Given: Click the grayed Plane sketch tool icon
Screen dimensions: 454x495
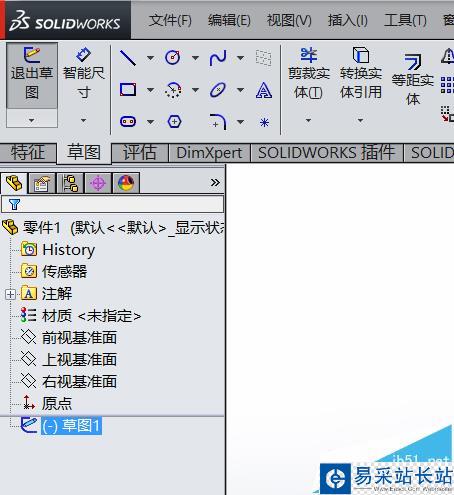Looking at the screenshot, I should [263, 58].
